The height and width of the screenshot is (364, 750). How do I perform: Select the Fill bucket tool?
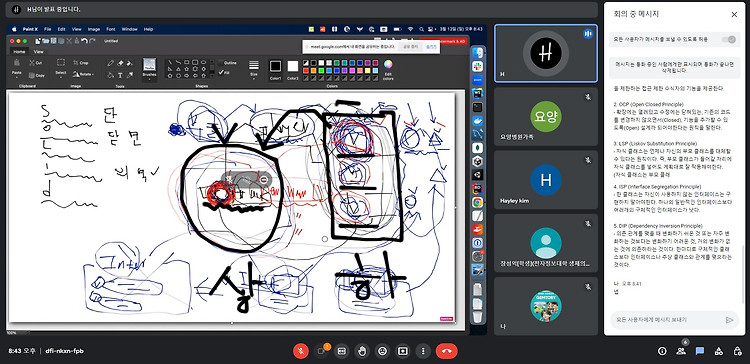click(110, 75)
